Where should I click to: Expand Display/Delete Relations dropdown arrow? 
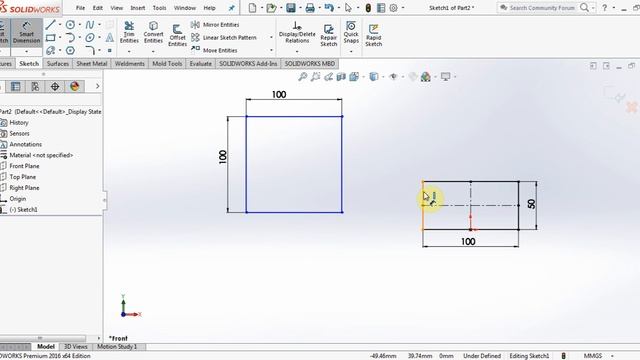coord(297,51)
